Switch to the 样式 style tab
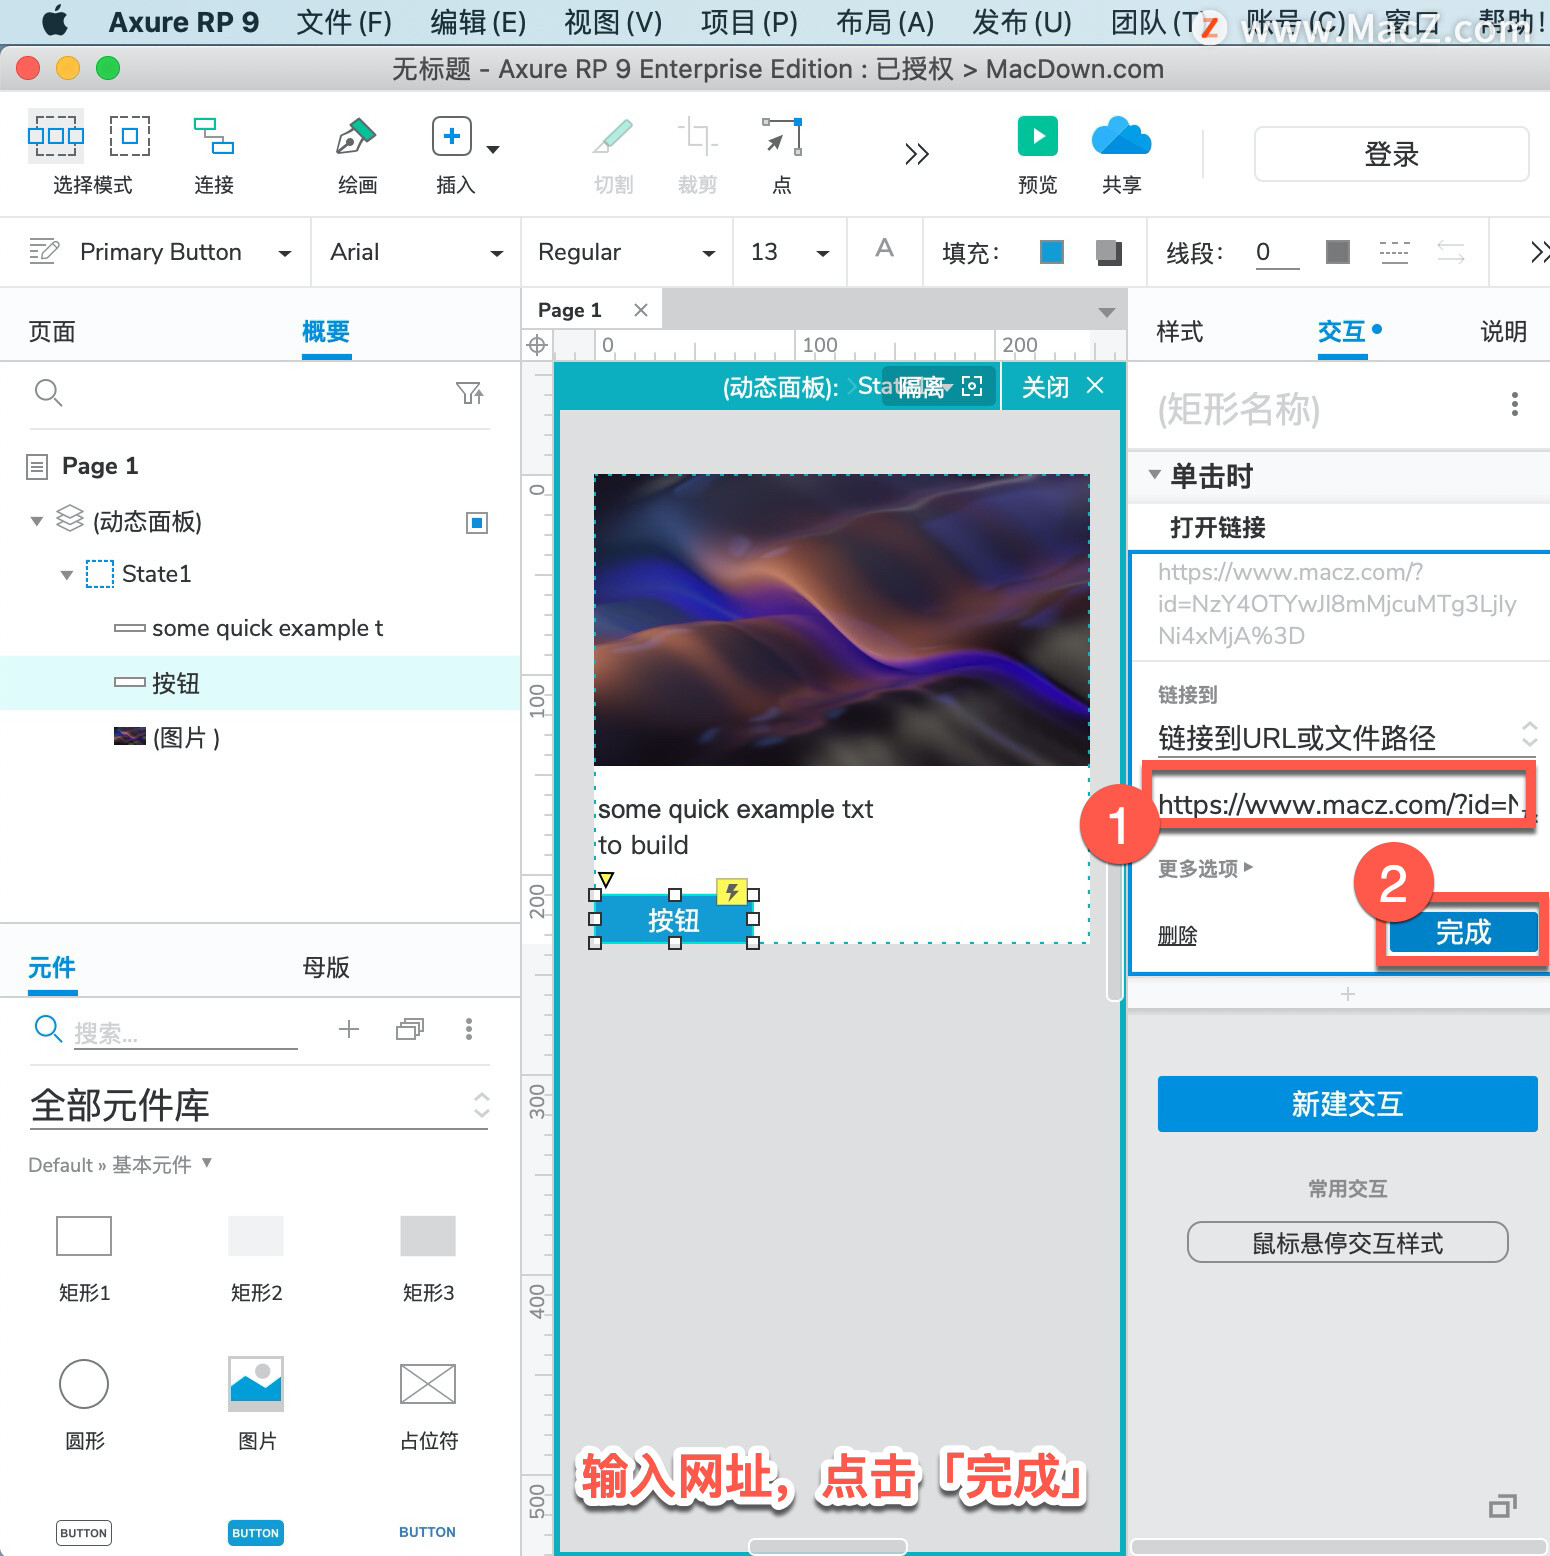The height and width of the screenshot is (1556, 1550). point(1180,332)
